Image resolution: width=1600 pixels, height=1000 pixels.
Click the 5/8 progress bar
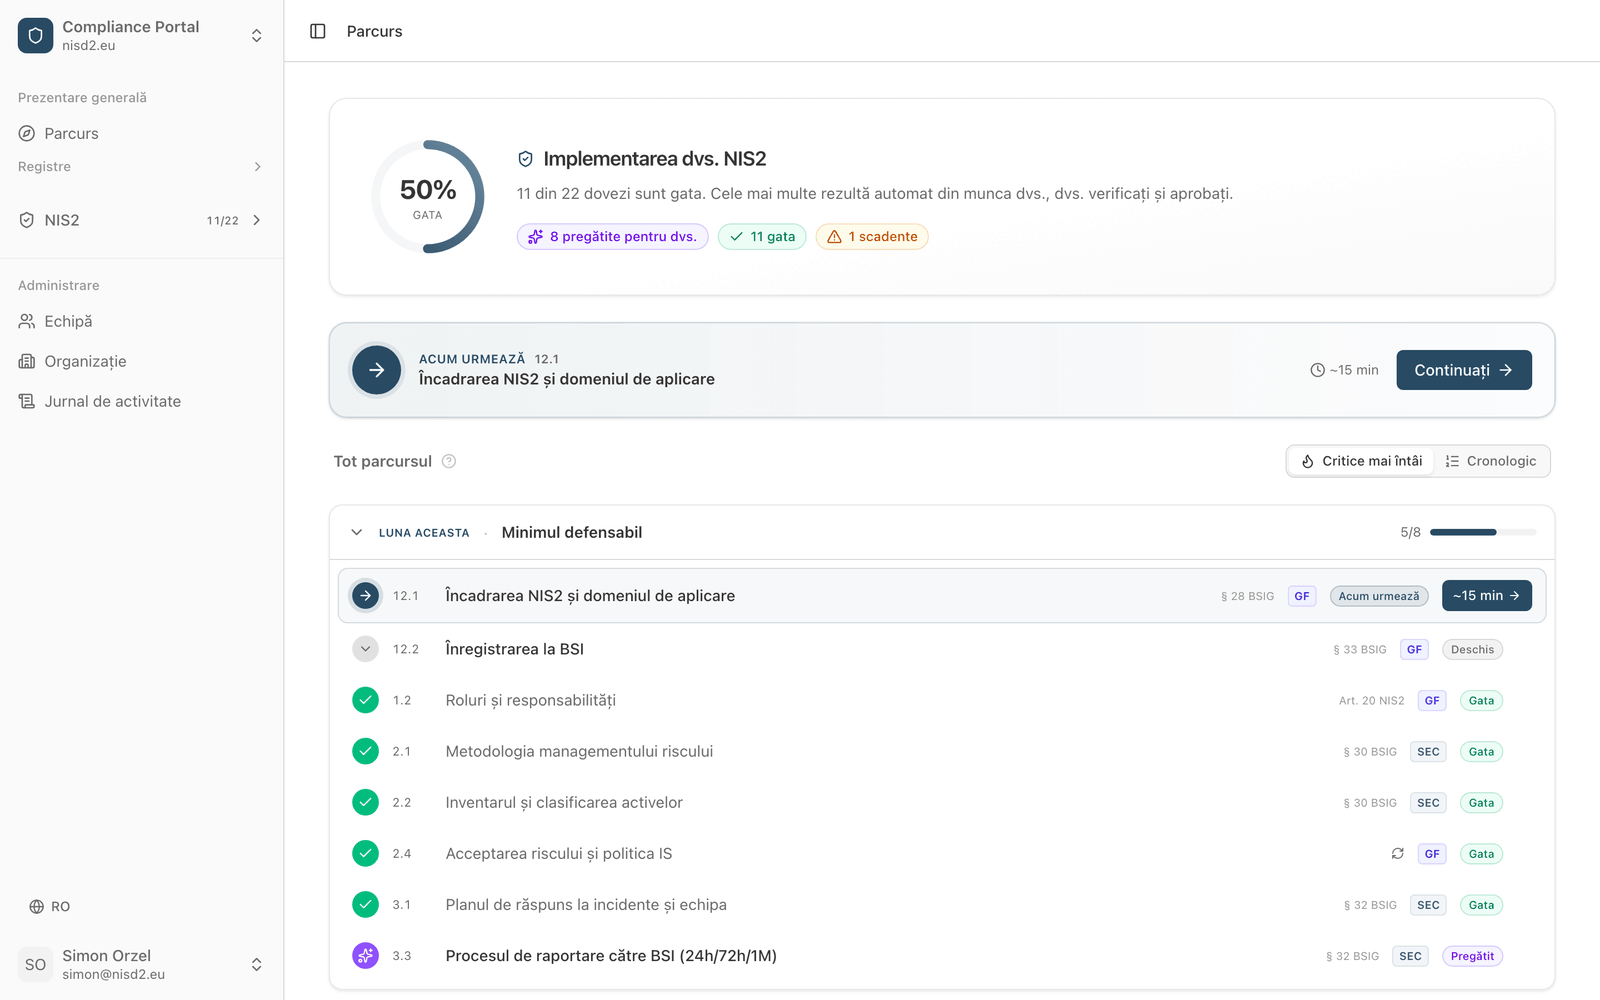click(x=1483, y=533)
